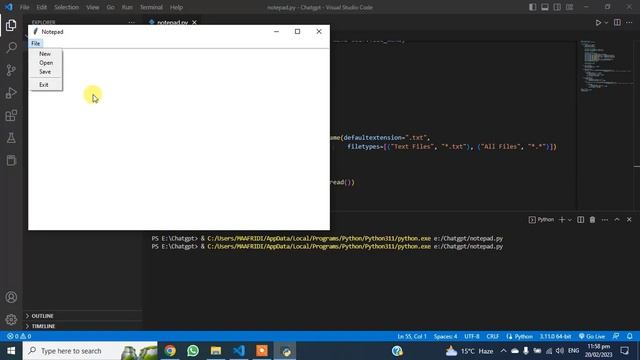Screen dimensions: 640x360
Task: Click inside Notepad text area
Action: click(179, 139)
